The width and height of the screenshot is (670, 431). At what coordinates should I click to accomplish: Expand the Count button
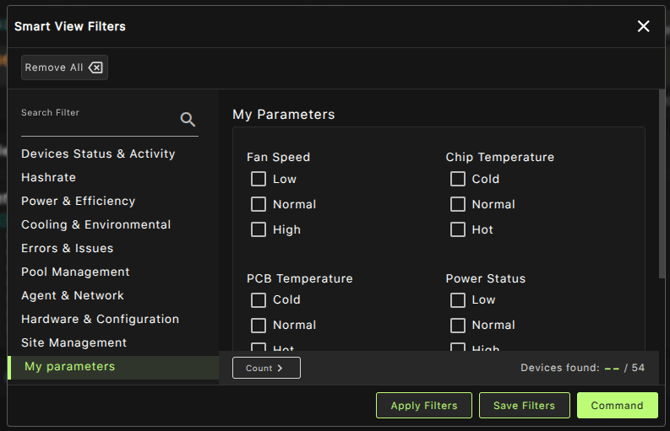[x=266, y=368]
